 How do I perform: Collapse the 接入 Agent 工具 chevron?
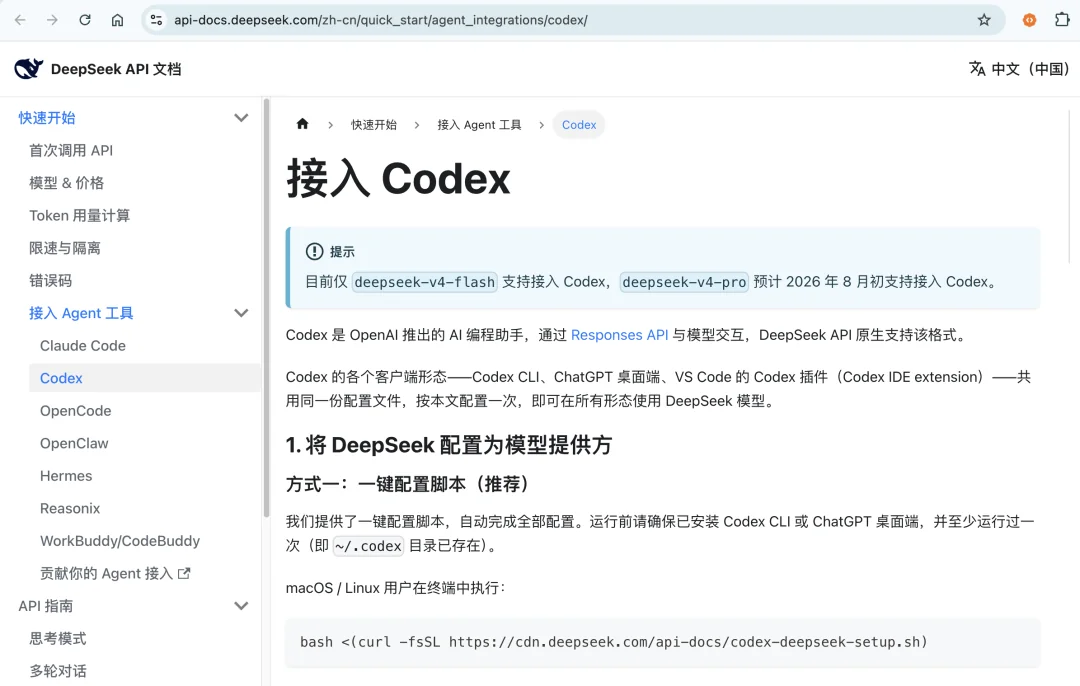[x=241, y=313]
